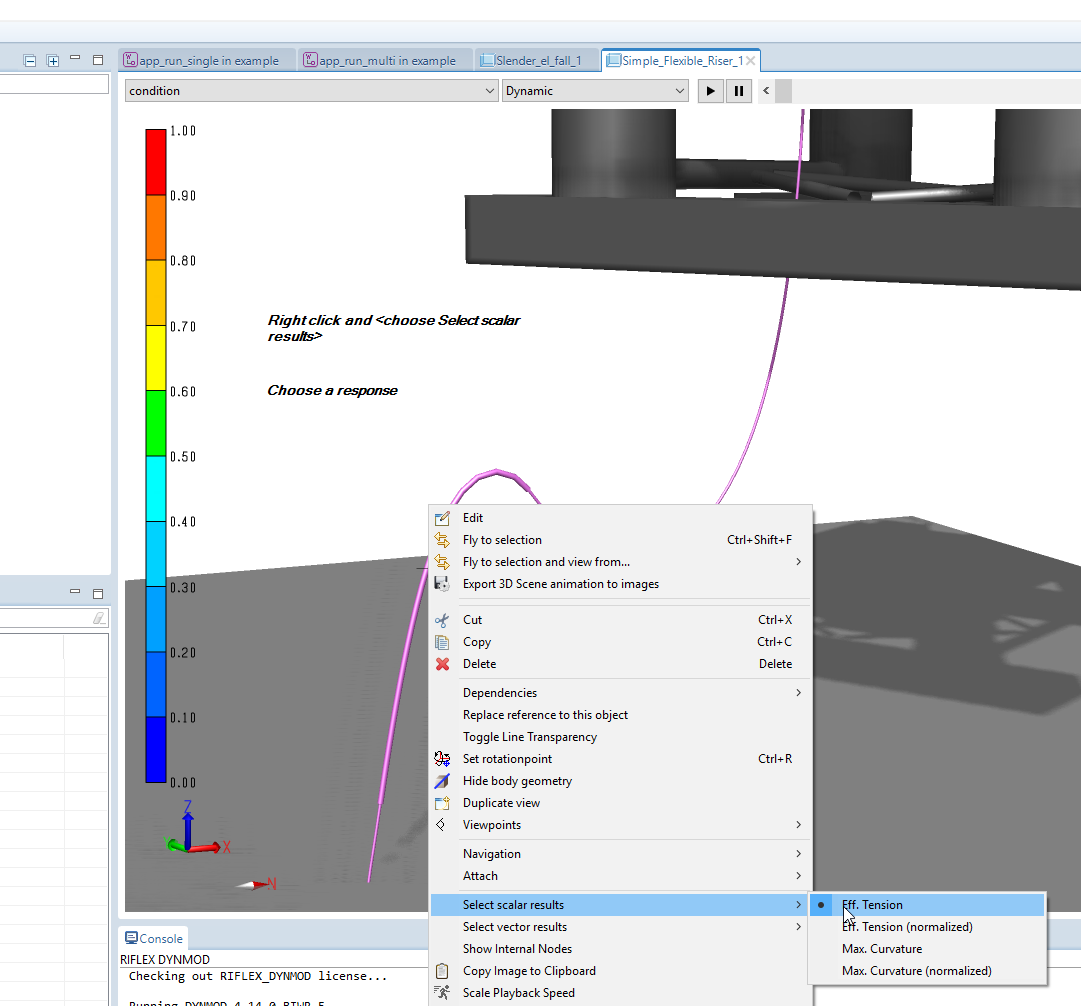This screenshot has height=1006, width=1081.
Task: Click the Hide body geometry icon
Action: tap(442, 781)
